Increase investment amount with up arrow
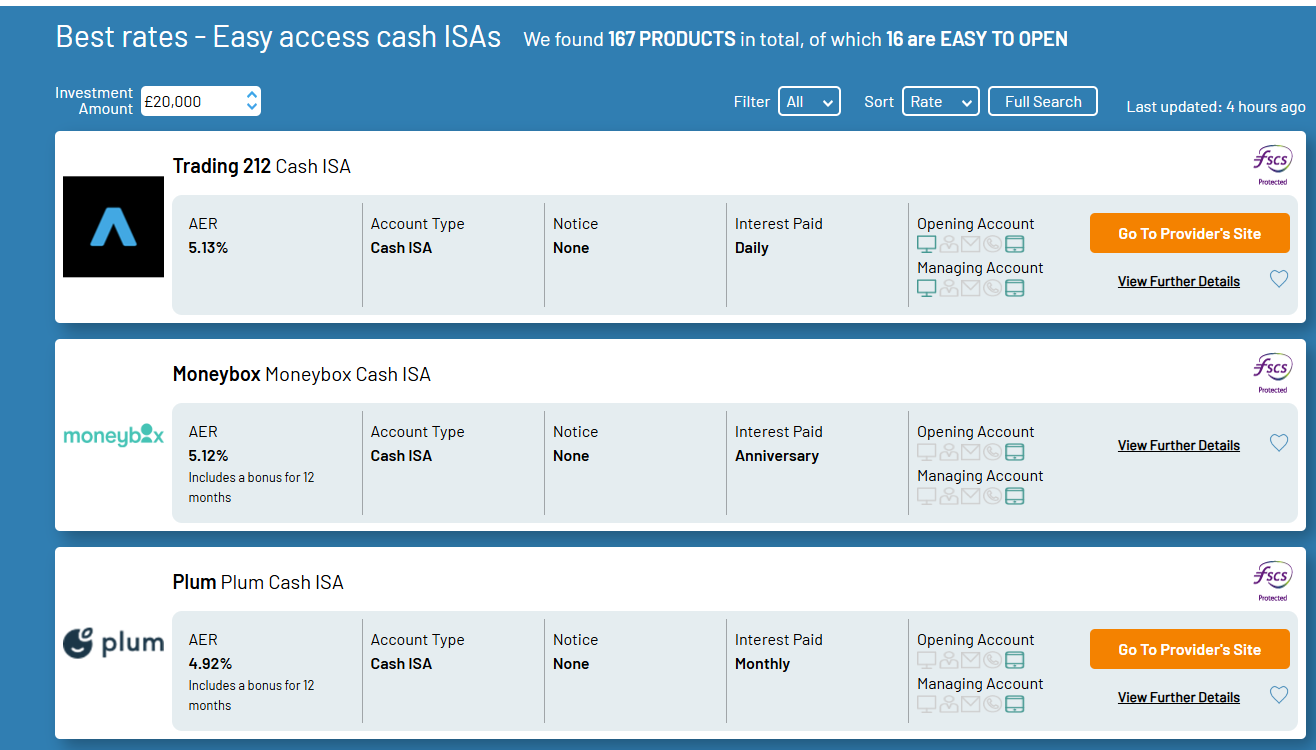Screen dimensions: 1316x750 click(252, 95)
